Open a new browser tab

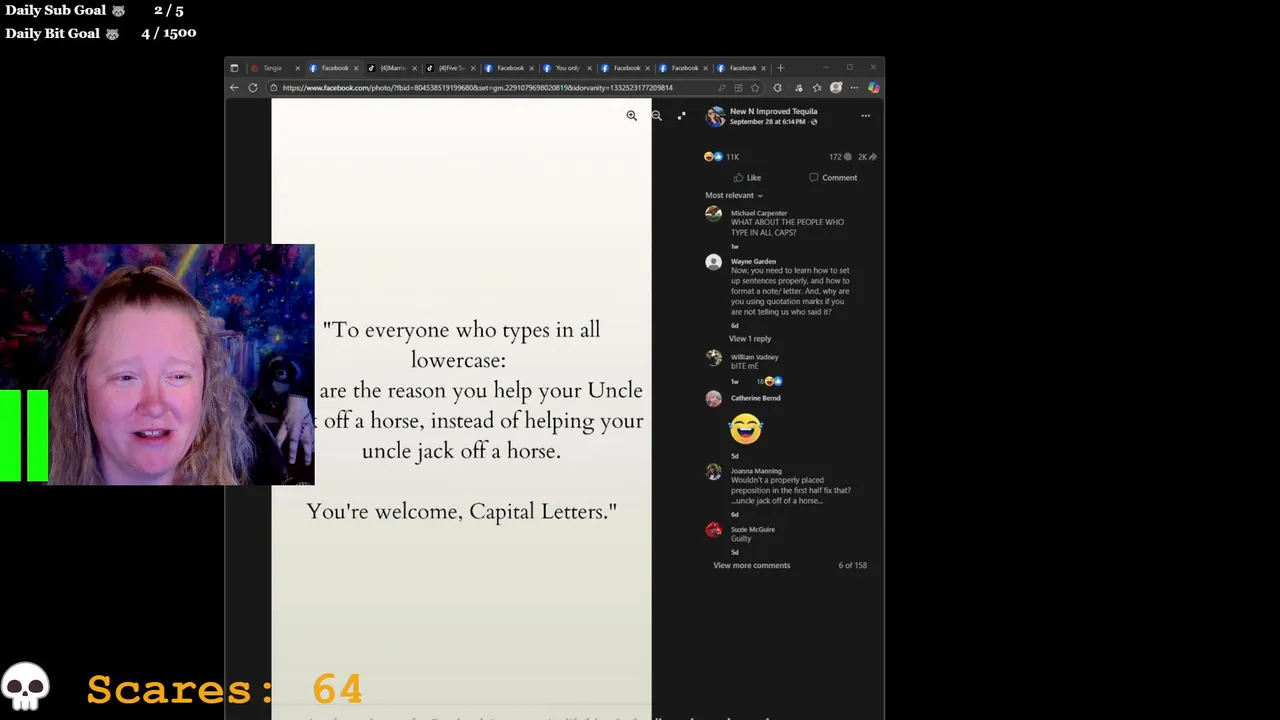point(780,68)
